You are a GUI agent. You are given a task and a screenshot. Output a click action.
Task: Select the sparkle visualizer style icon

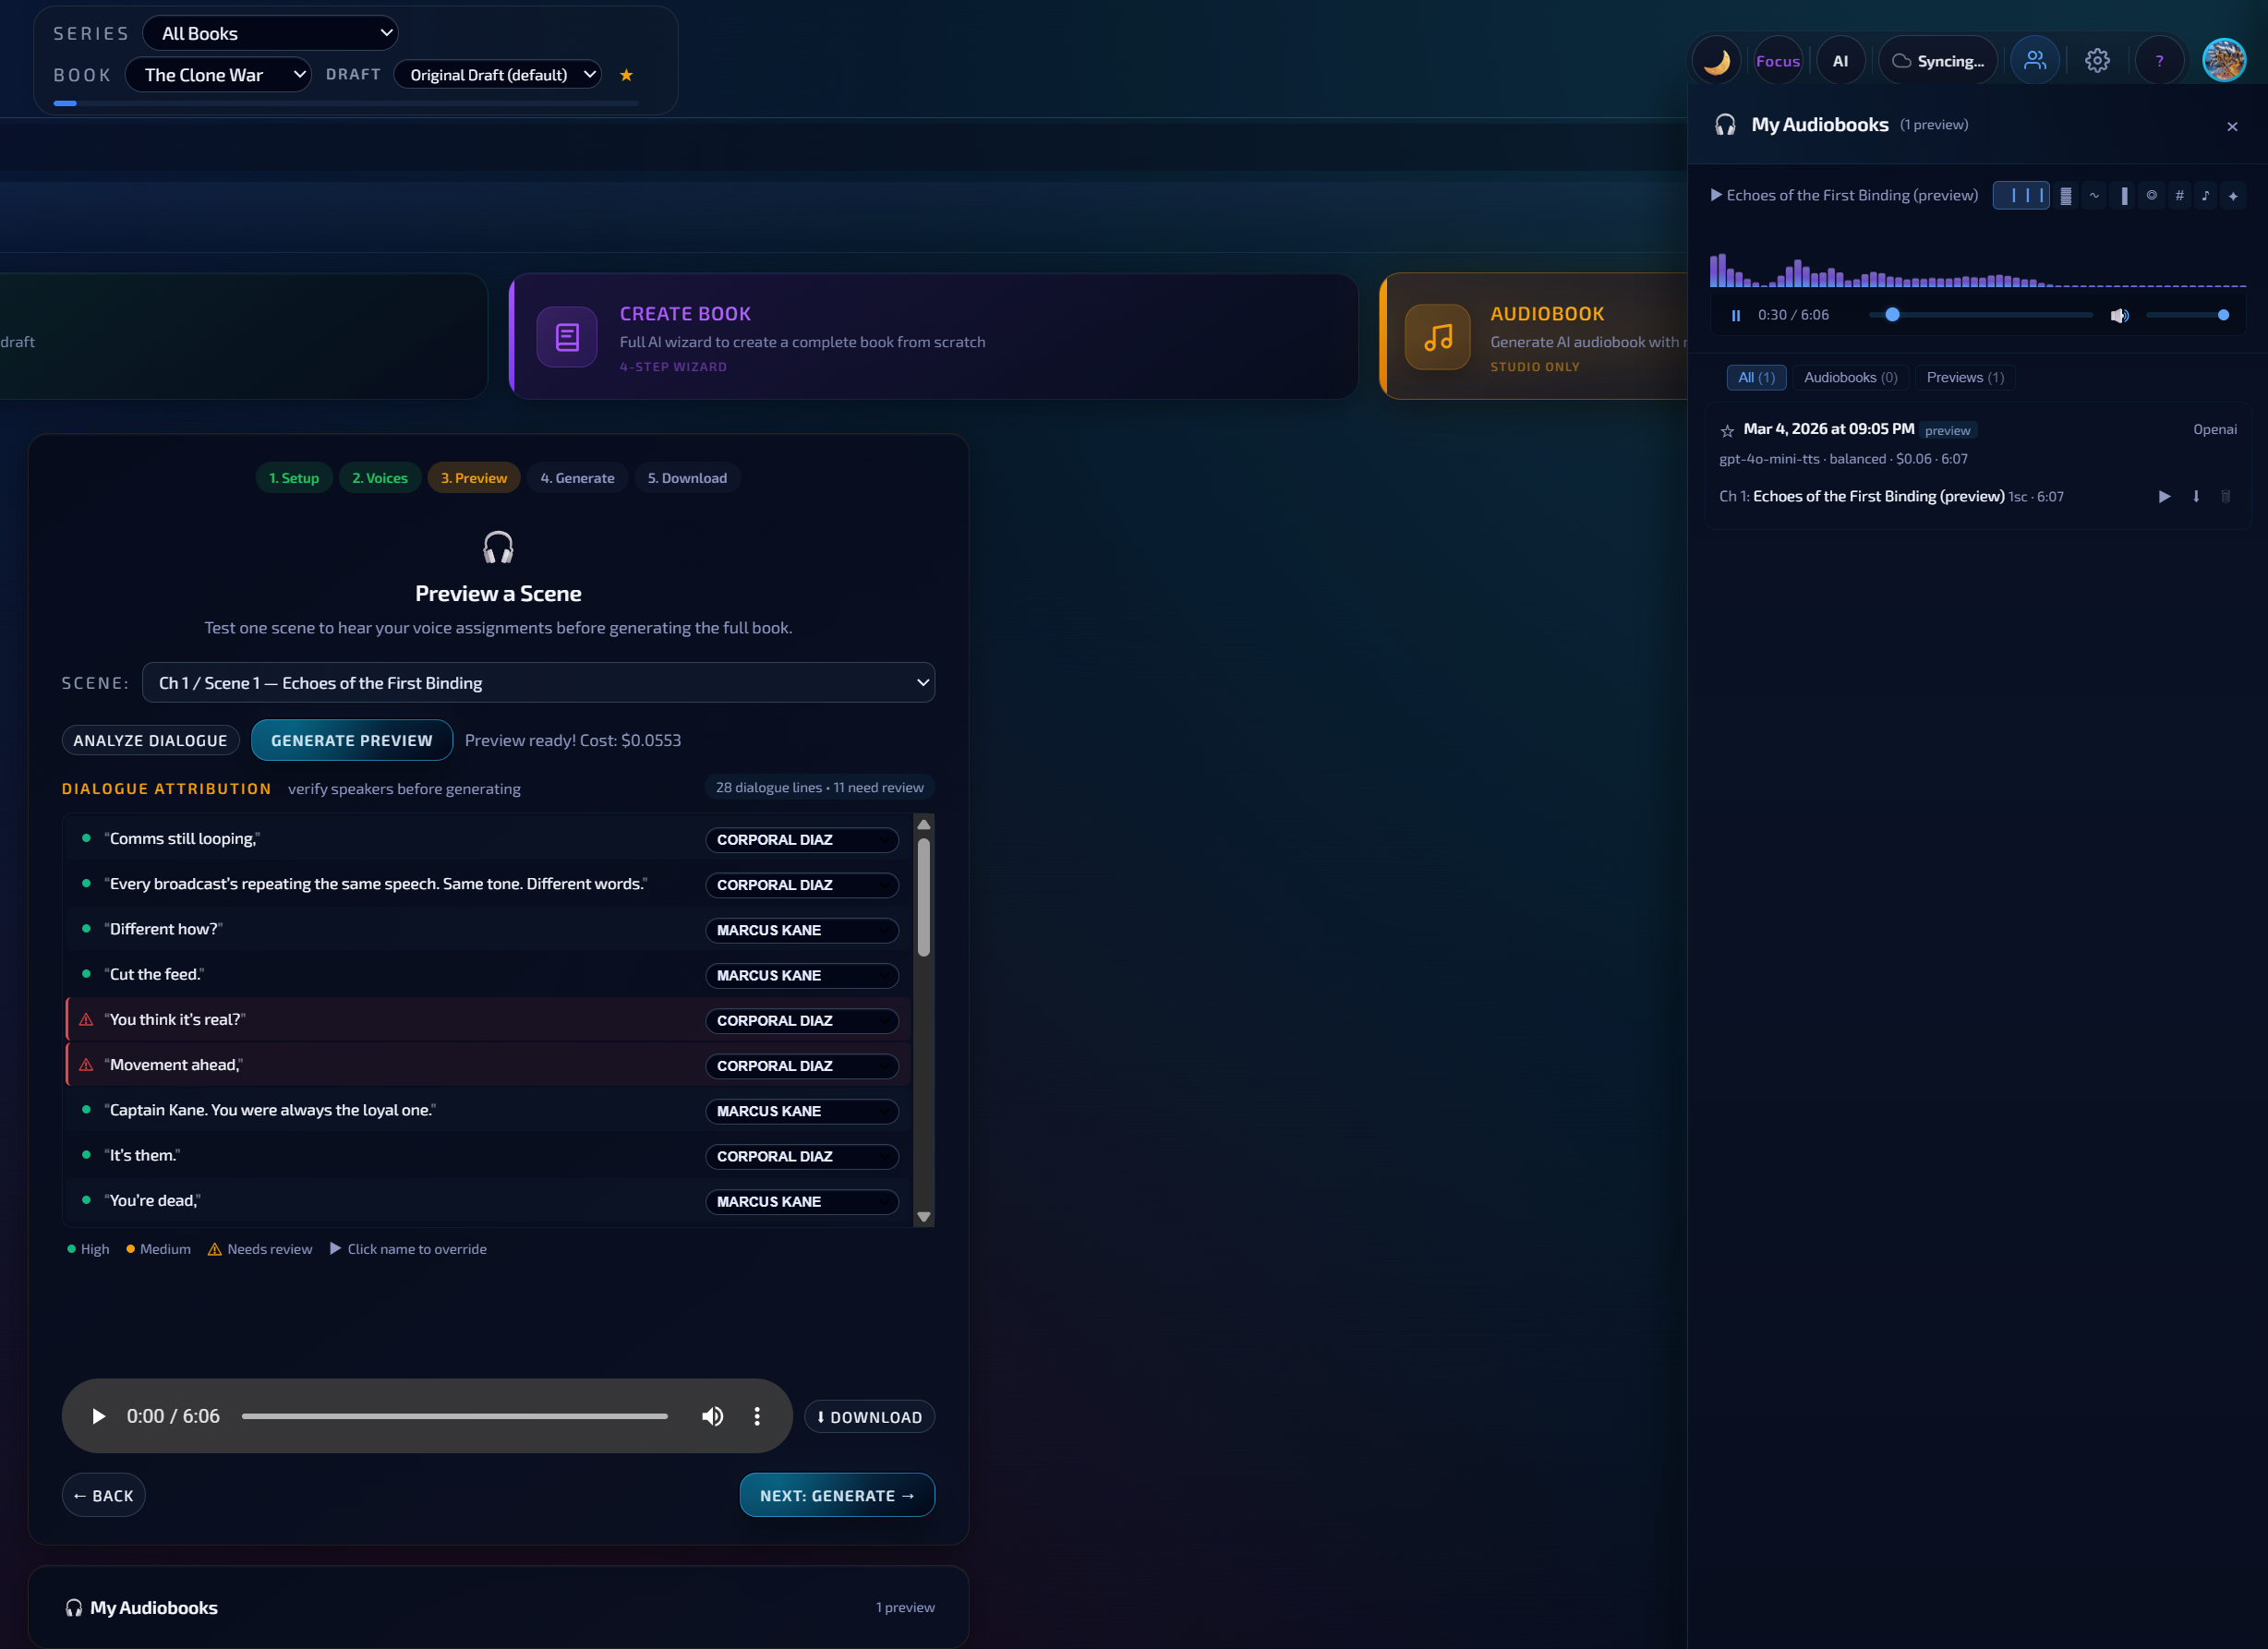pos(2233,196)
